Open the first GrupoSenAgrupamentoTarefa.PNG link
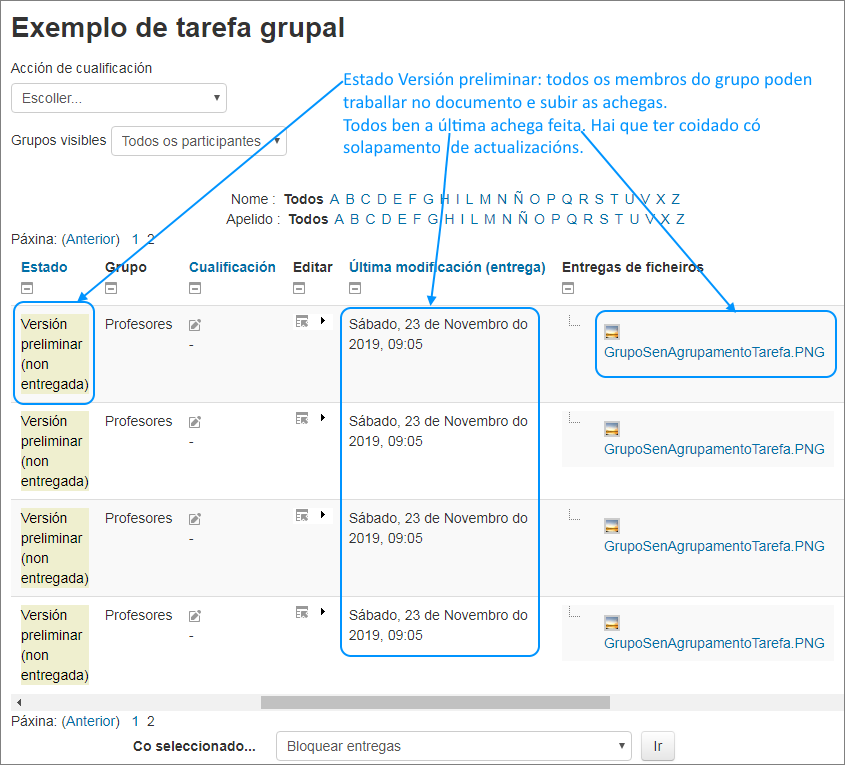Viewport: 845px width, 765px height. 715,352
